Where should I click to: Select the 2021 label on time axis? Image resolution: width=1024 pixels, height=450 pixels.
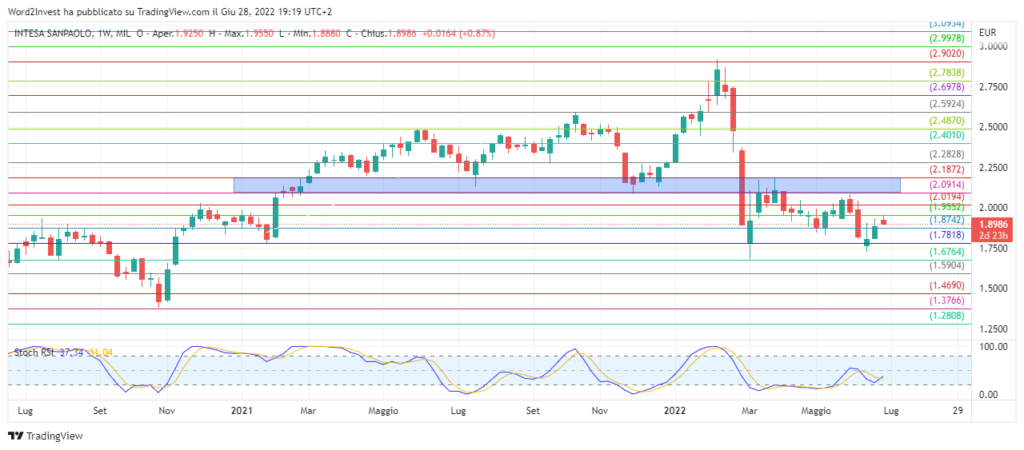[x=241, y=410]
